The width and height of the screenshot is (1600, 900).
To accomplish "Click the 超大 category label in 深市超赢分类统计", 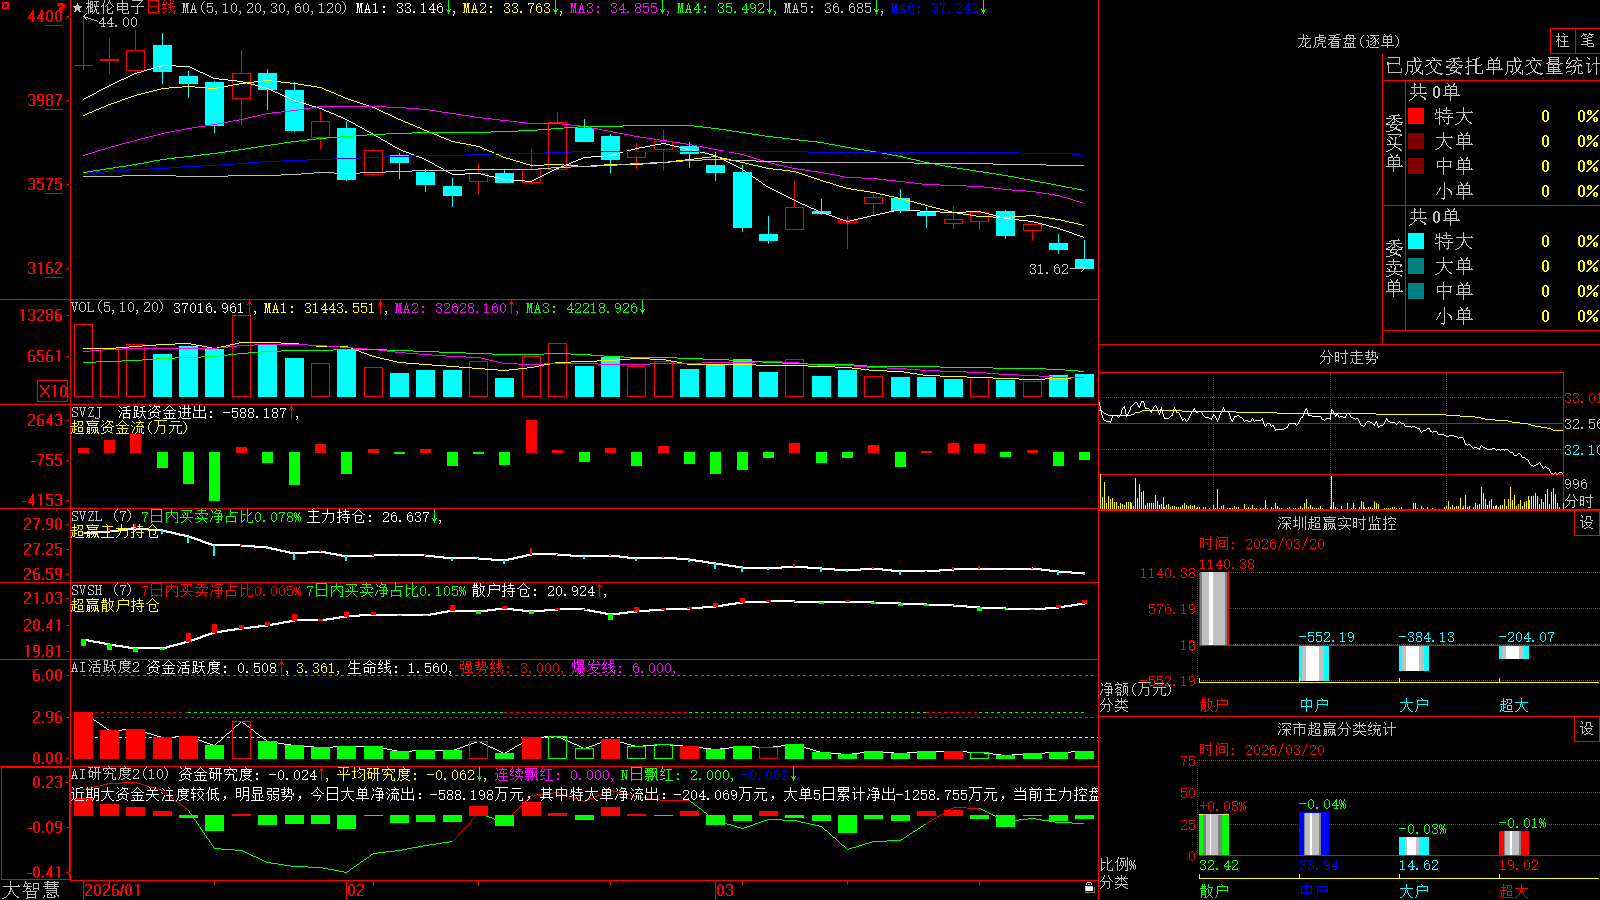I will pyautogui.click(x=1514, y=891).
